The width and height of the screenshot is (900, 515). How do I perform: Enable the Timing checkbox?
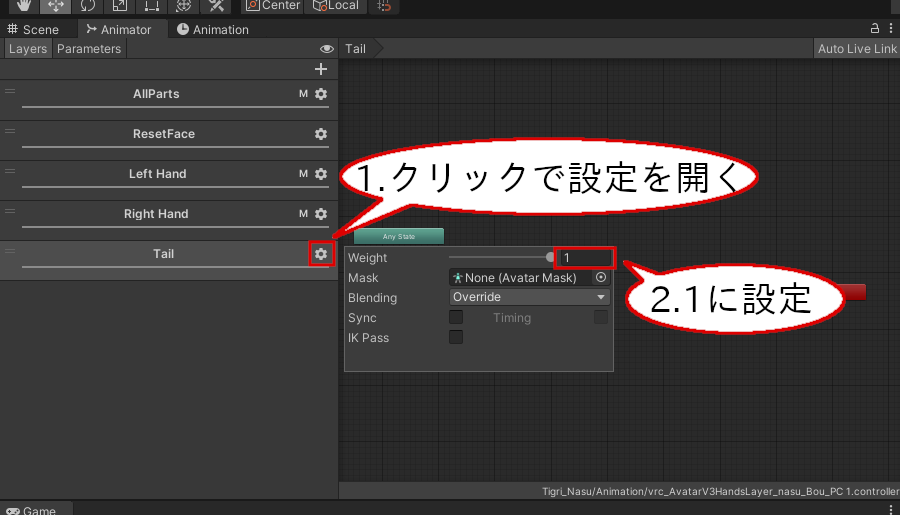tap(601, 317)
